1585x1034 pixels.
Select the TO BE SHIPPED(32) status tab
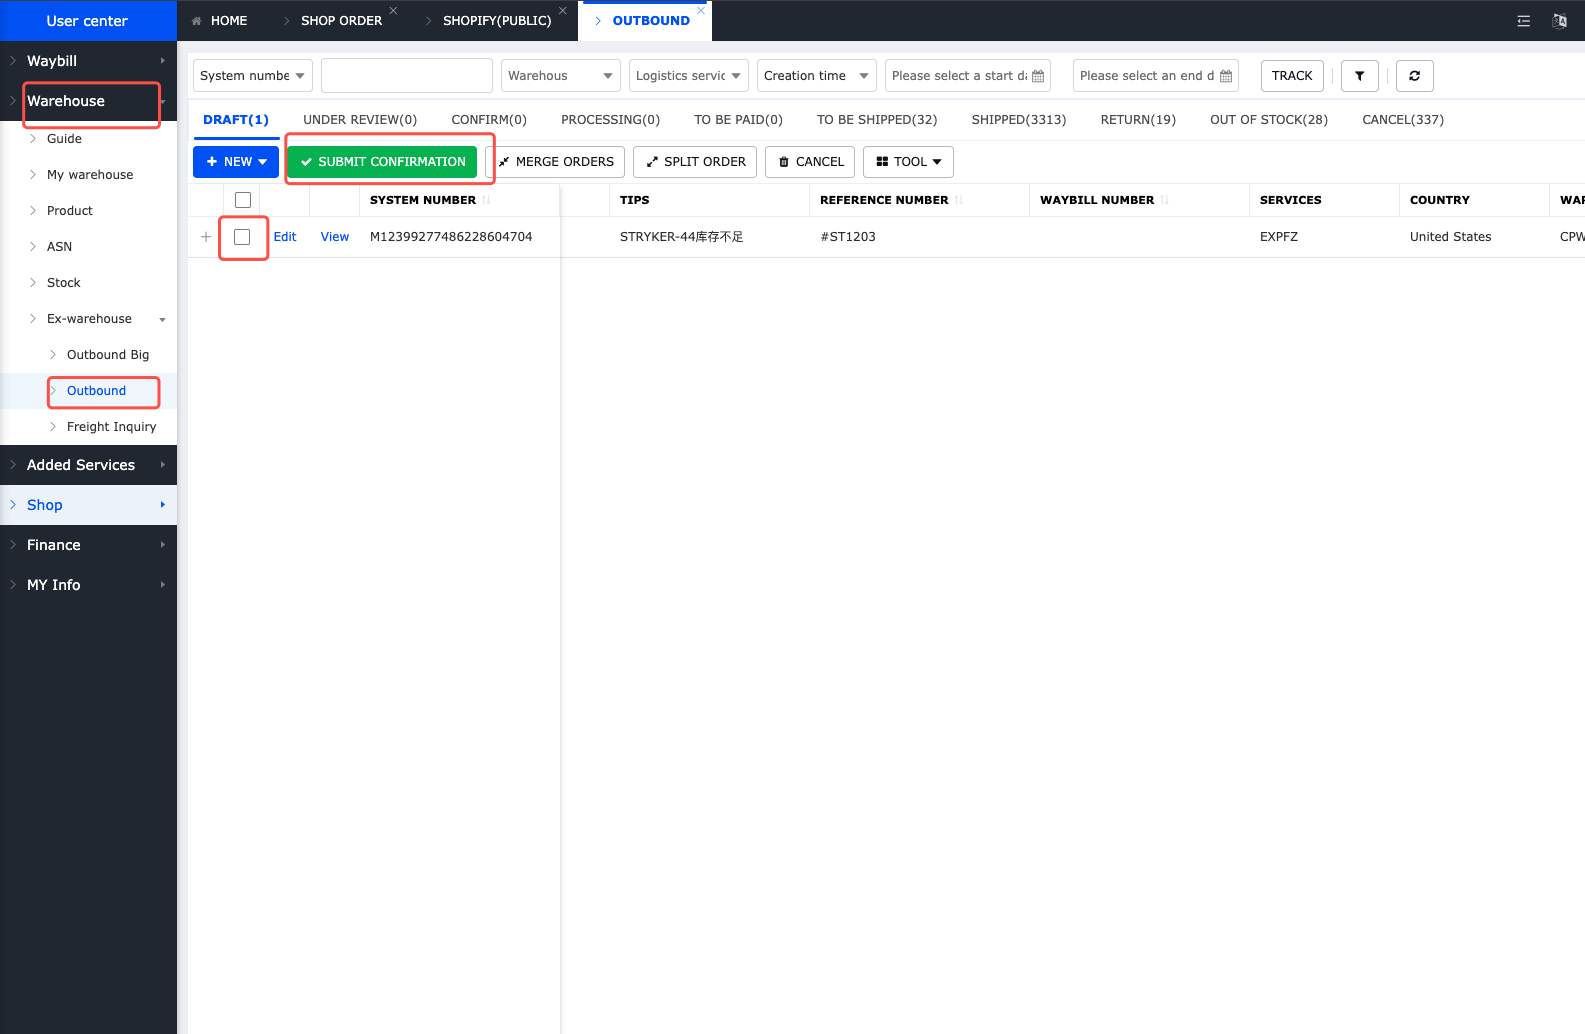coord(877,120)
